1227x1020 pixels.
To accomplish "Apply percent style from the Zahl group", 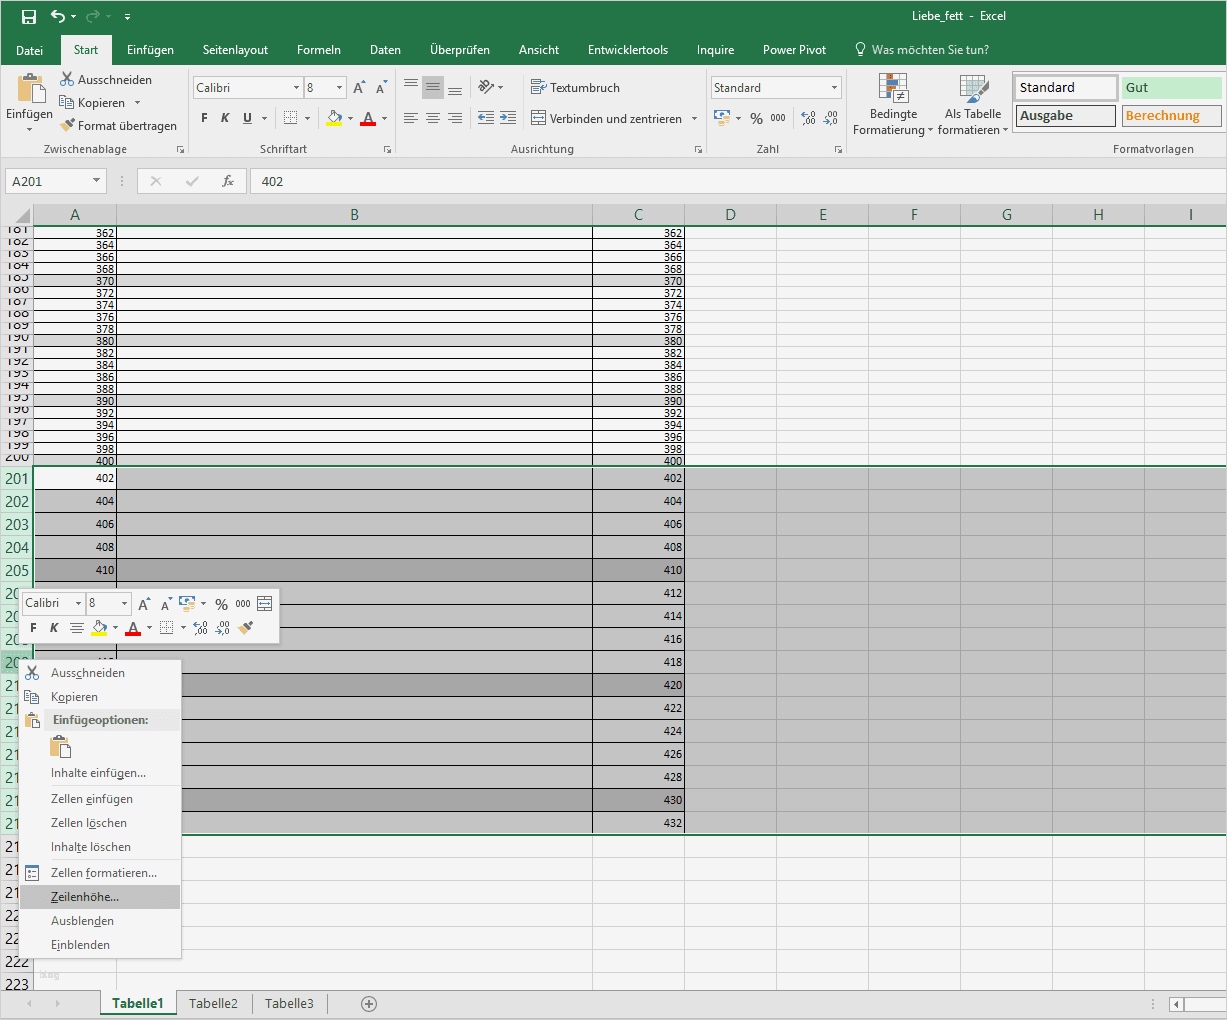I will click(756, 118).
